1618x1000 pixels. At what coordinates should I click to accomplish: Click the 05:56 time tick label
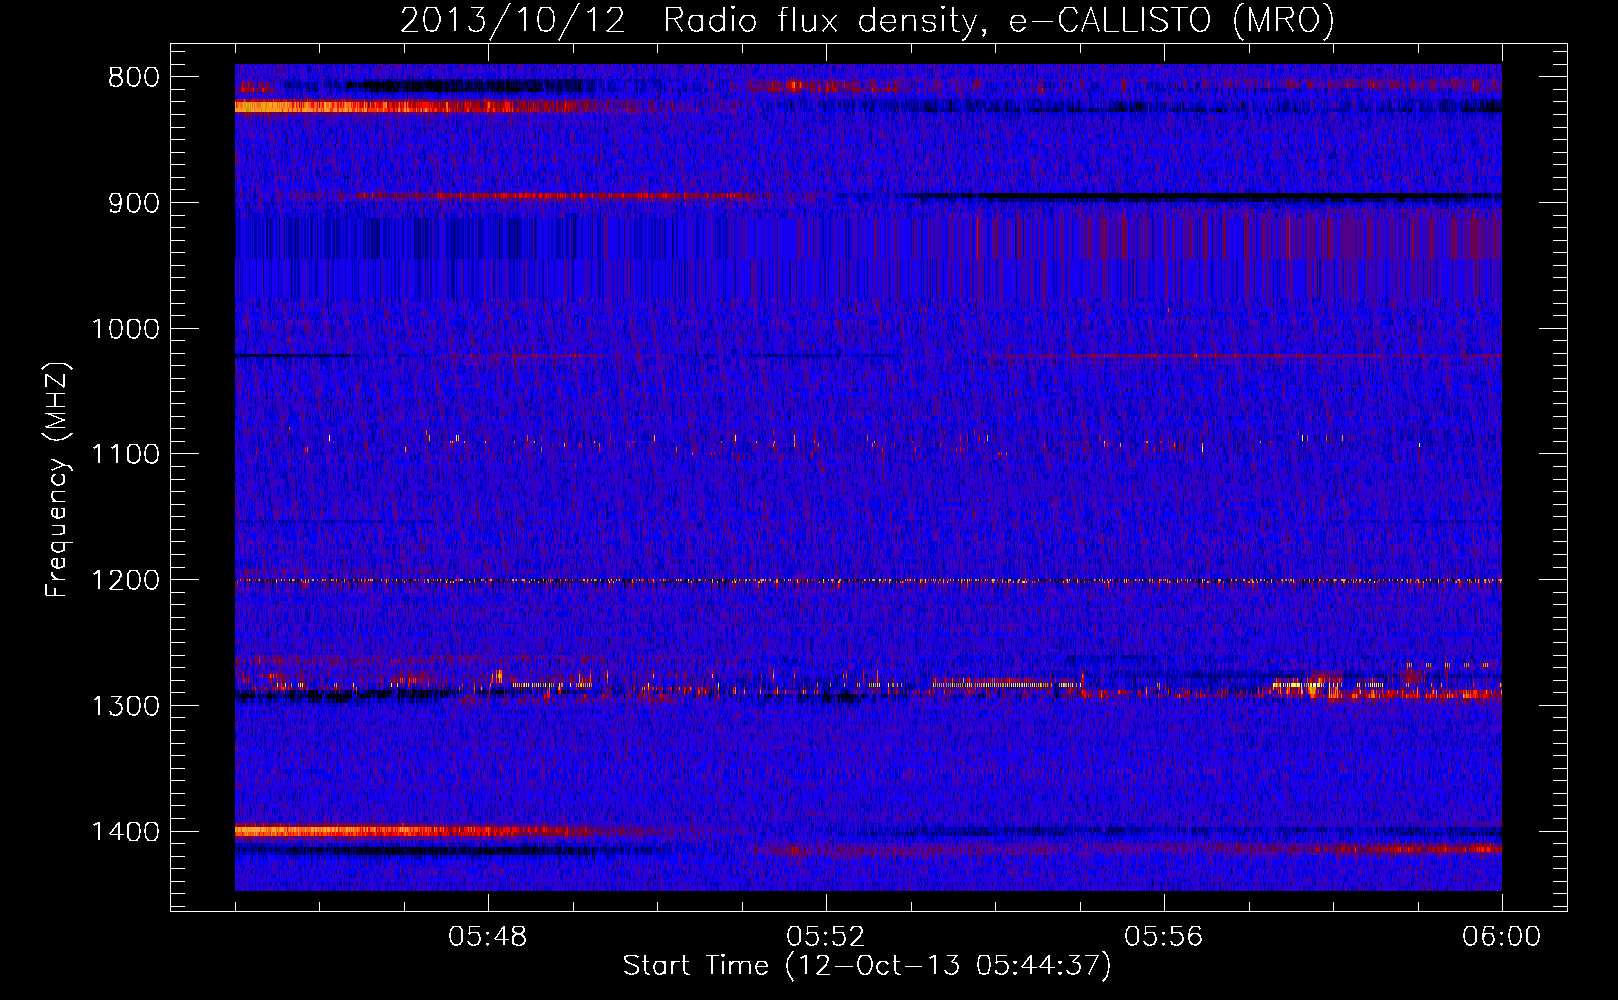(1164, 937)
